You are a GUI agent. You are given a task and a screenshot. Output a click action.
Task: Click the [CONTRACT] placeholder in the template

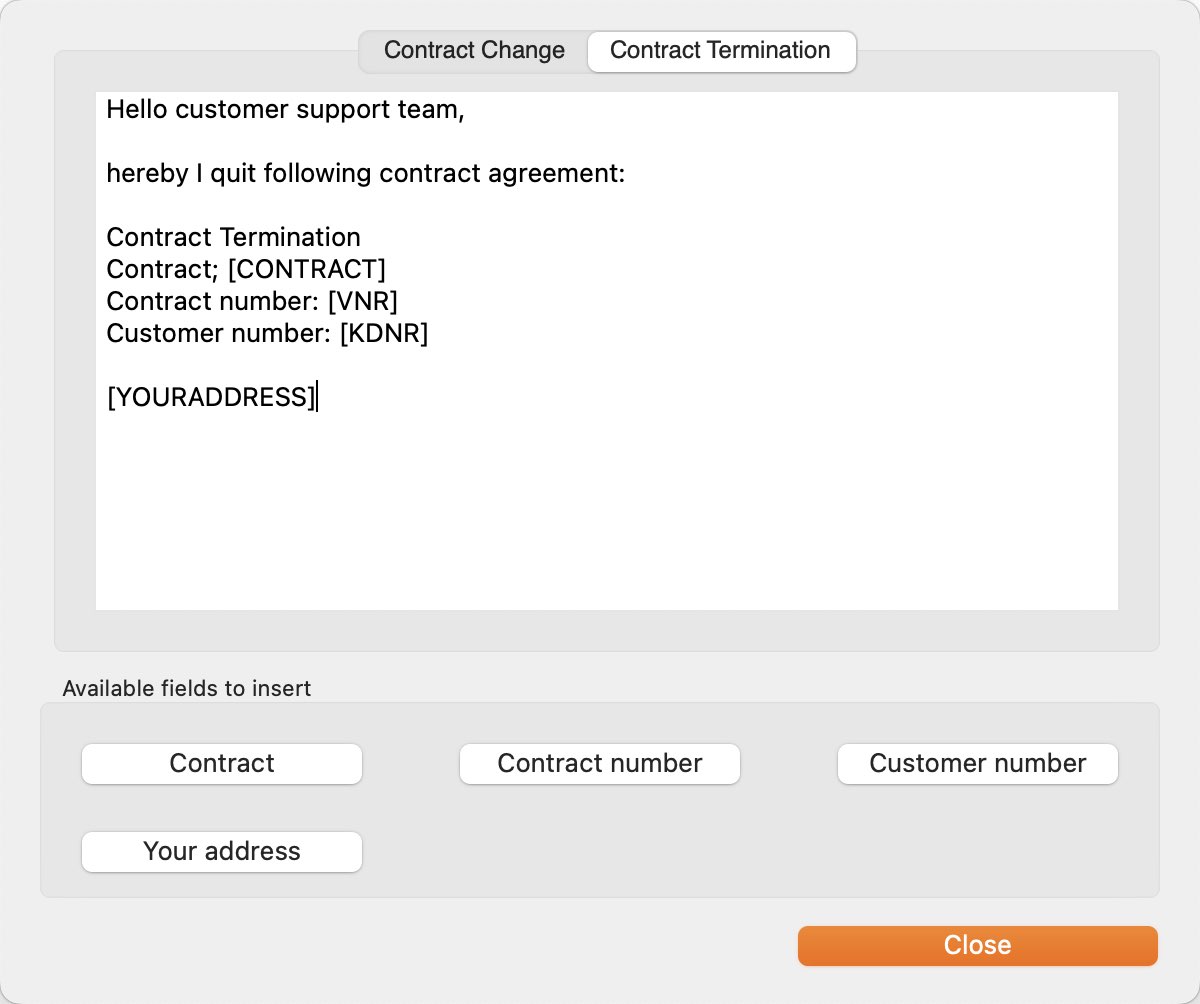click(307, 270)
